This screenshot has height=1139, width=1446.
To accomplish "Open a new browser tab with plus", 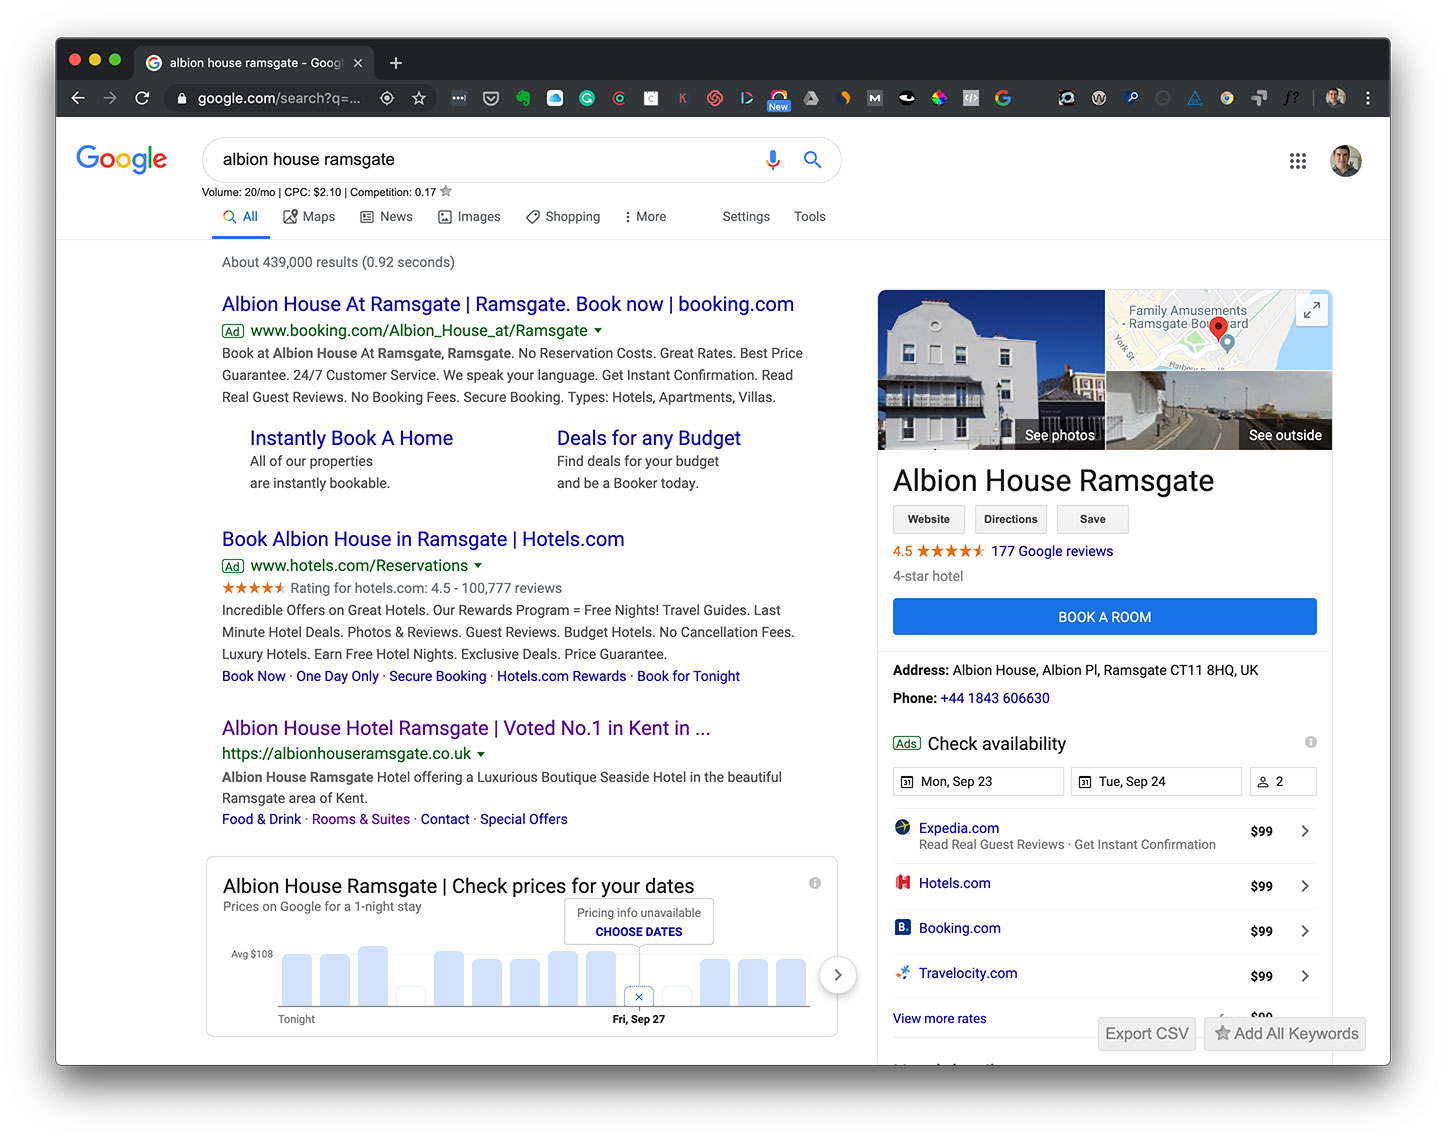I will tap(396, 63).
